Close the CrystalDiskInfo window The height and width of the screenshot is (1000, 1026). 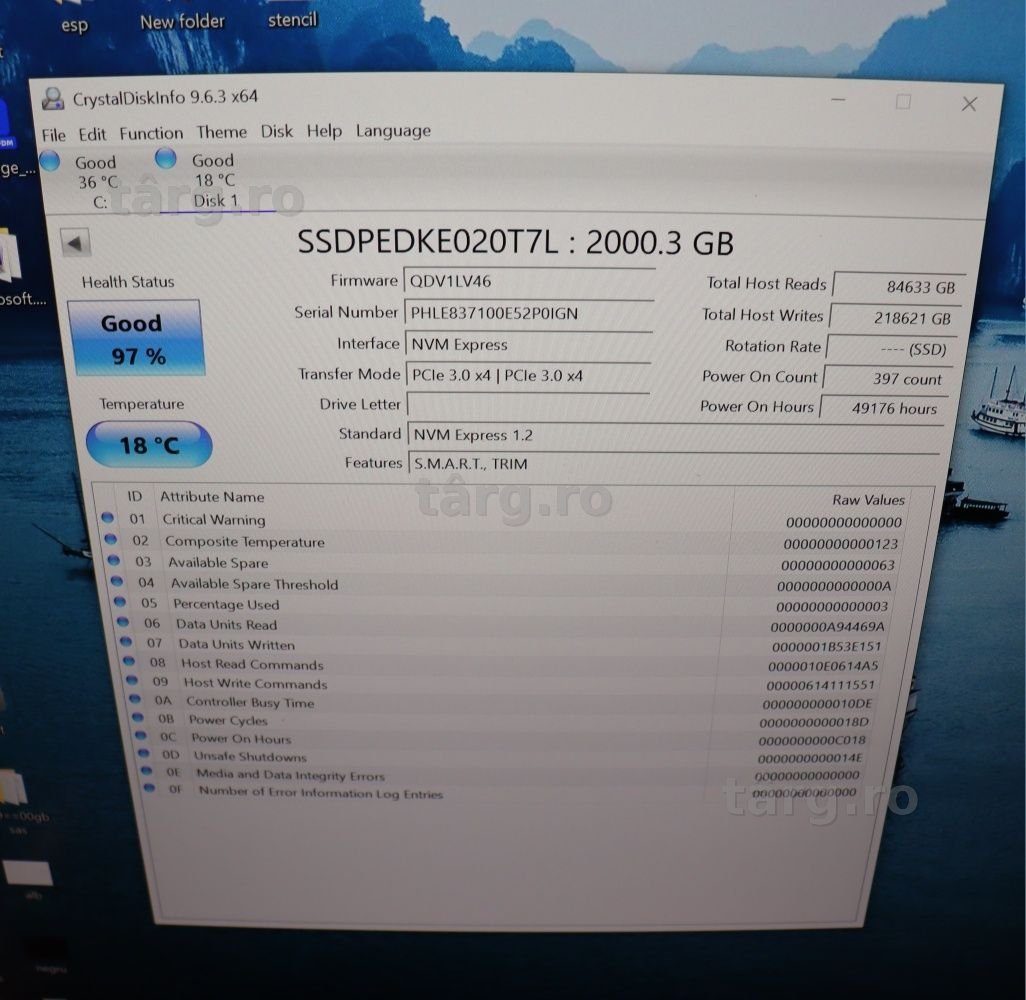point(969,103)
